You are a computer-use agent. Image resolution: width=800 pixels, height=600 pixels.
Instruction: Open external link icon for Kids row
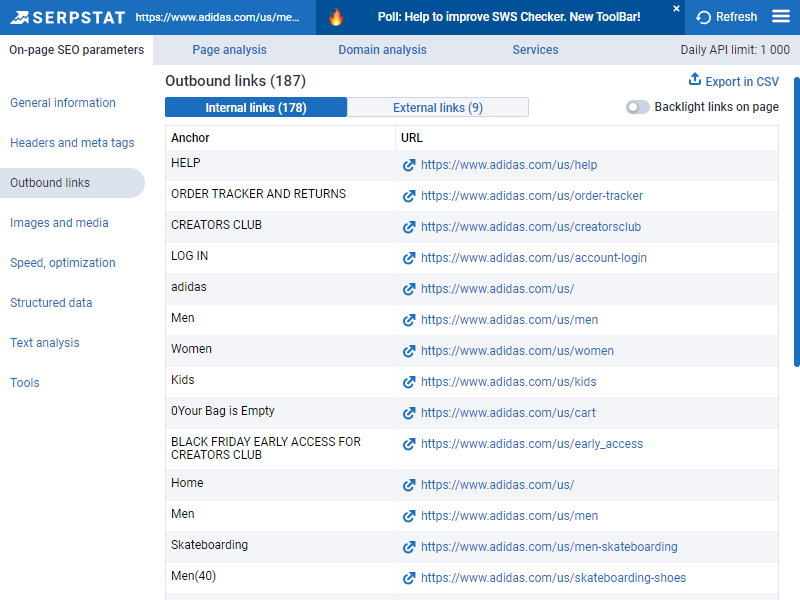tap(409, 382)
